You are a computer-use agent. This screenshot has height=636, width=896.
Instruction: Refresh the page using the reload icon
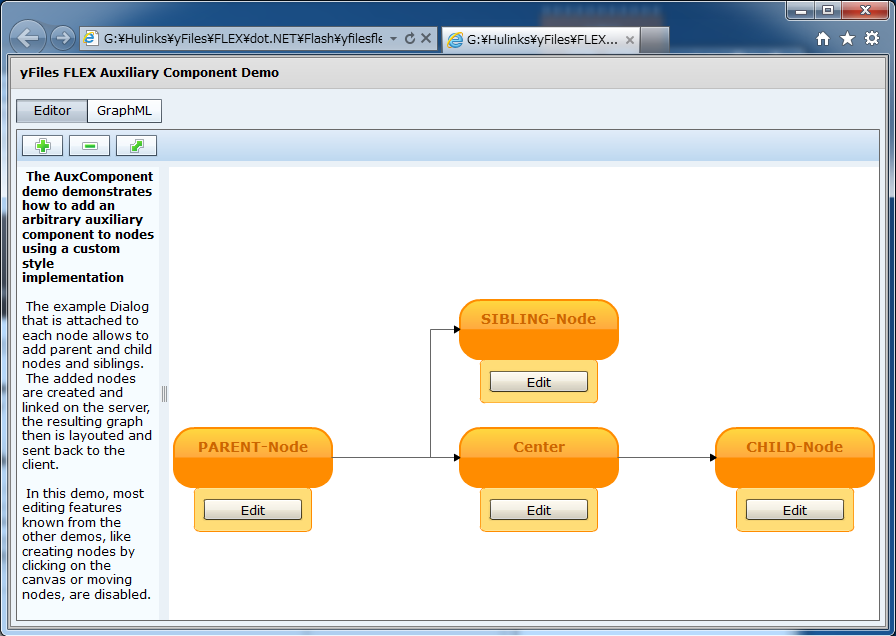coord(409,38)
